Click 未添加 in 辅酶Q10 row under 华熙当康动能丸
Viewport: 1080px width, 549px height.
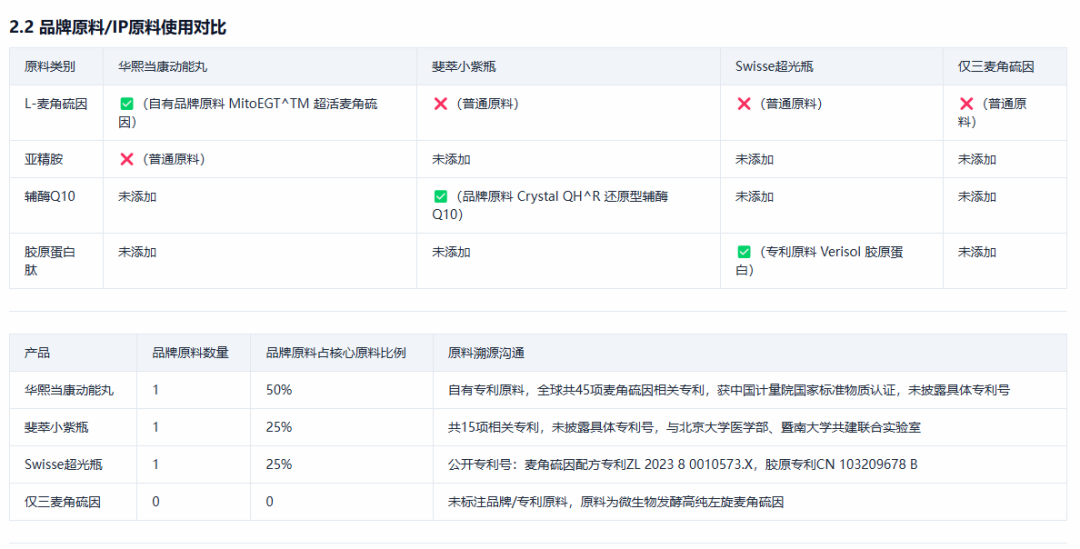[137, 196]
